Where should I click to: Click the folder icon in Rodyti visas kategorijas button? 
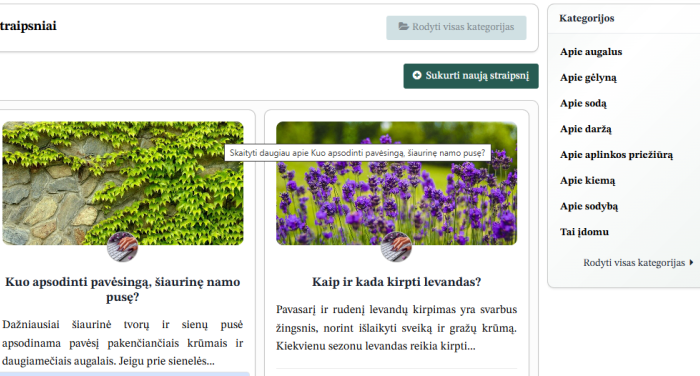[x=404, y=26]
